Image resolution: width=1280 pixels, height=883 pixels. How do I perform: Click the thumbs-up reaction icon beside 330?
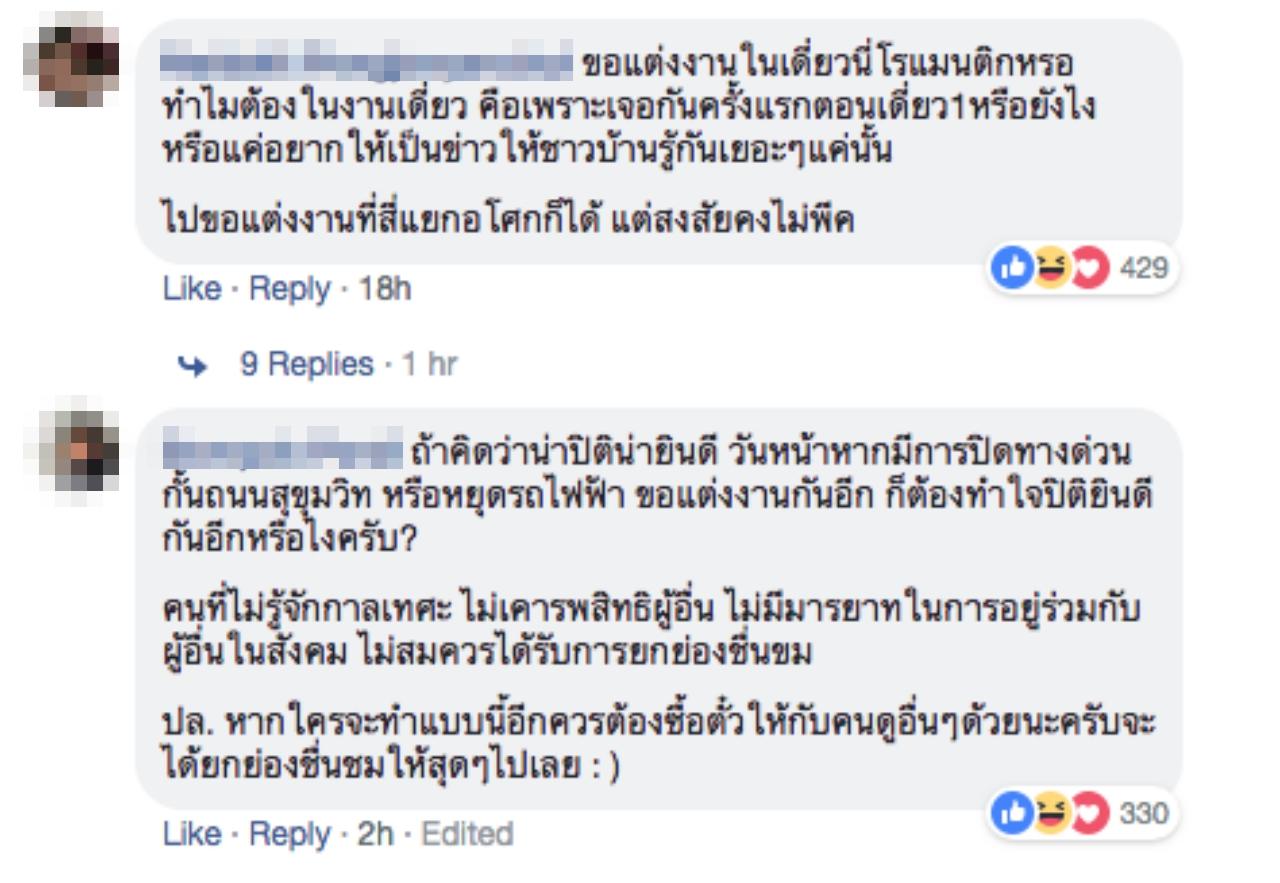click(x=1012, y=813)
